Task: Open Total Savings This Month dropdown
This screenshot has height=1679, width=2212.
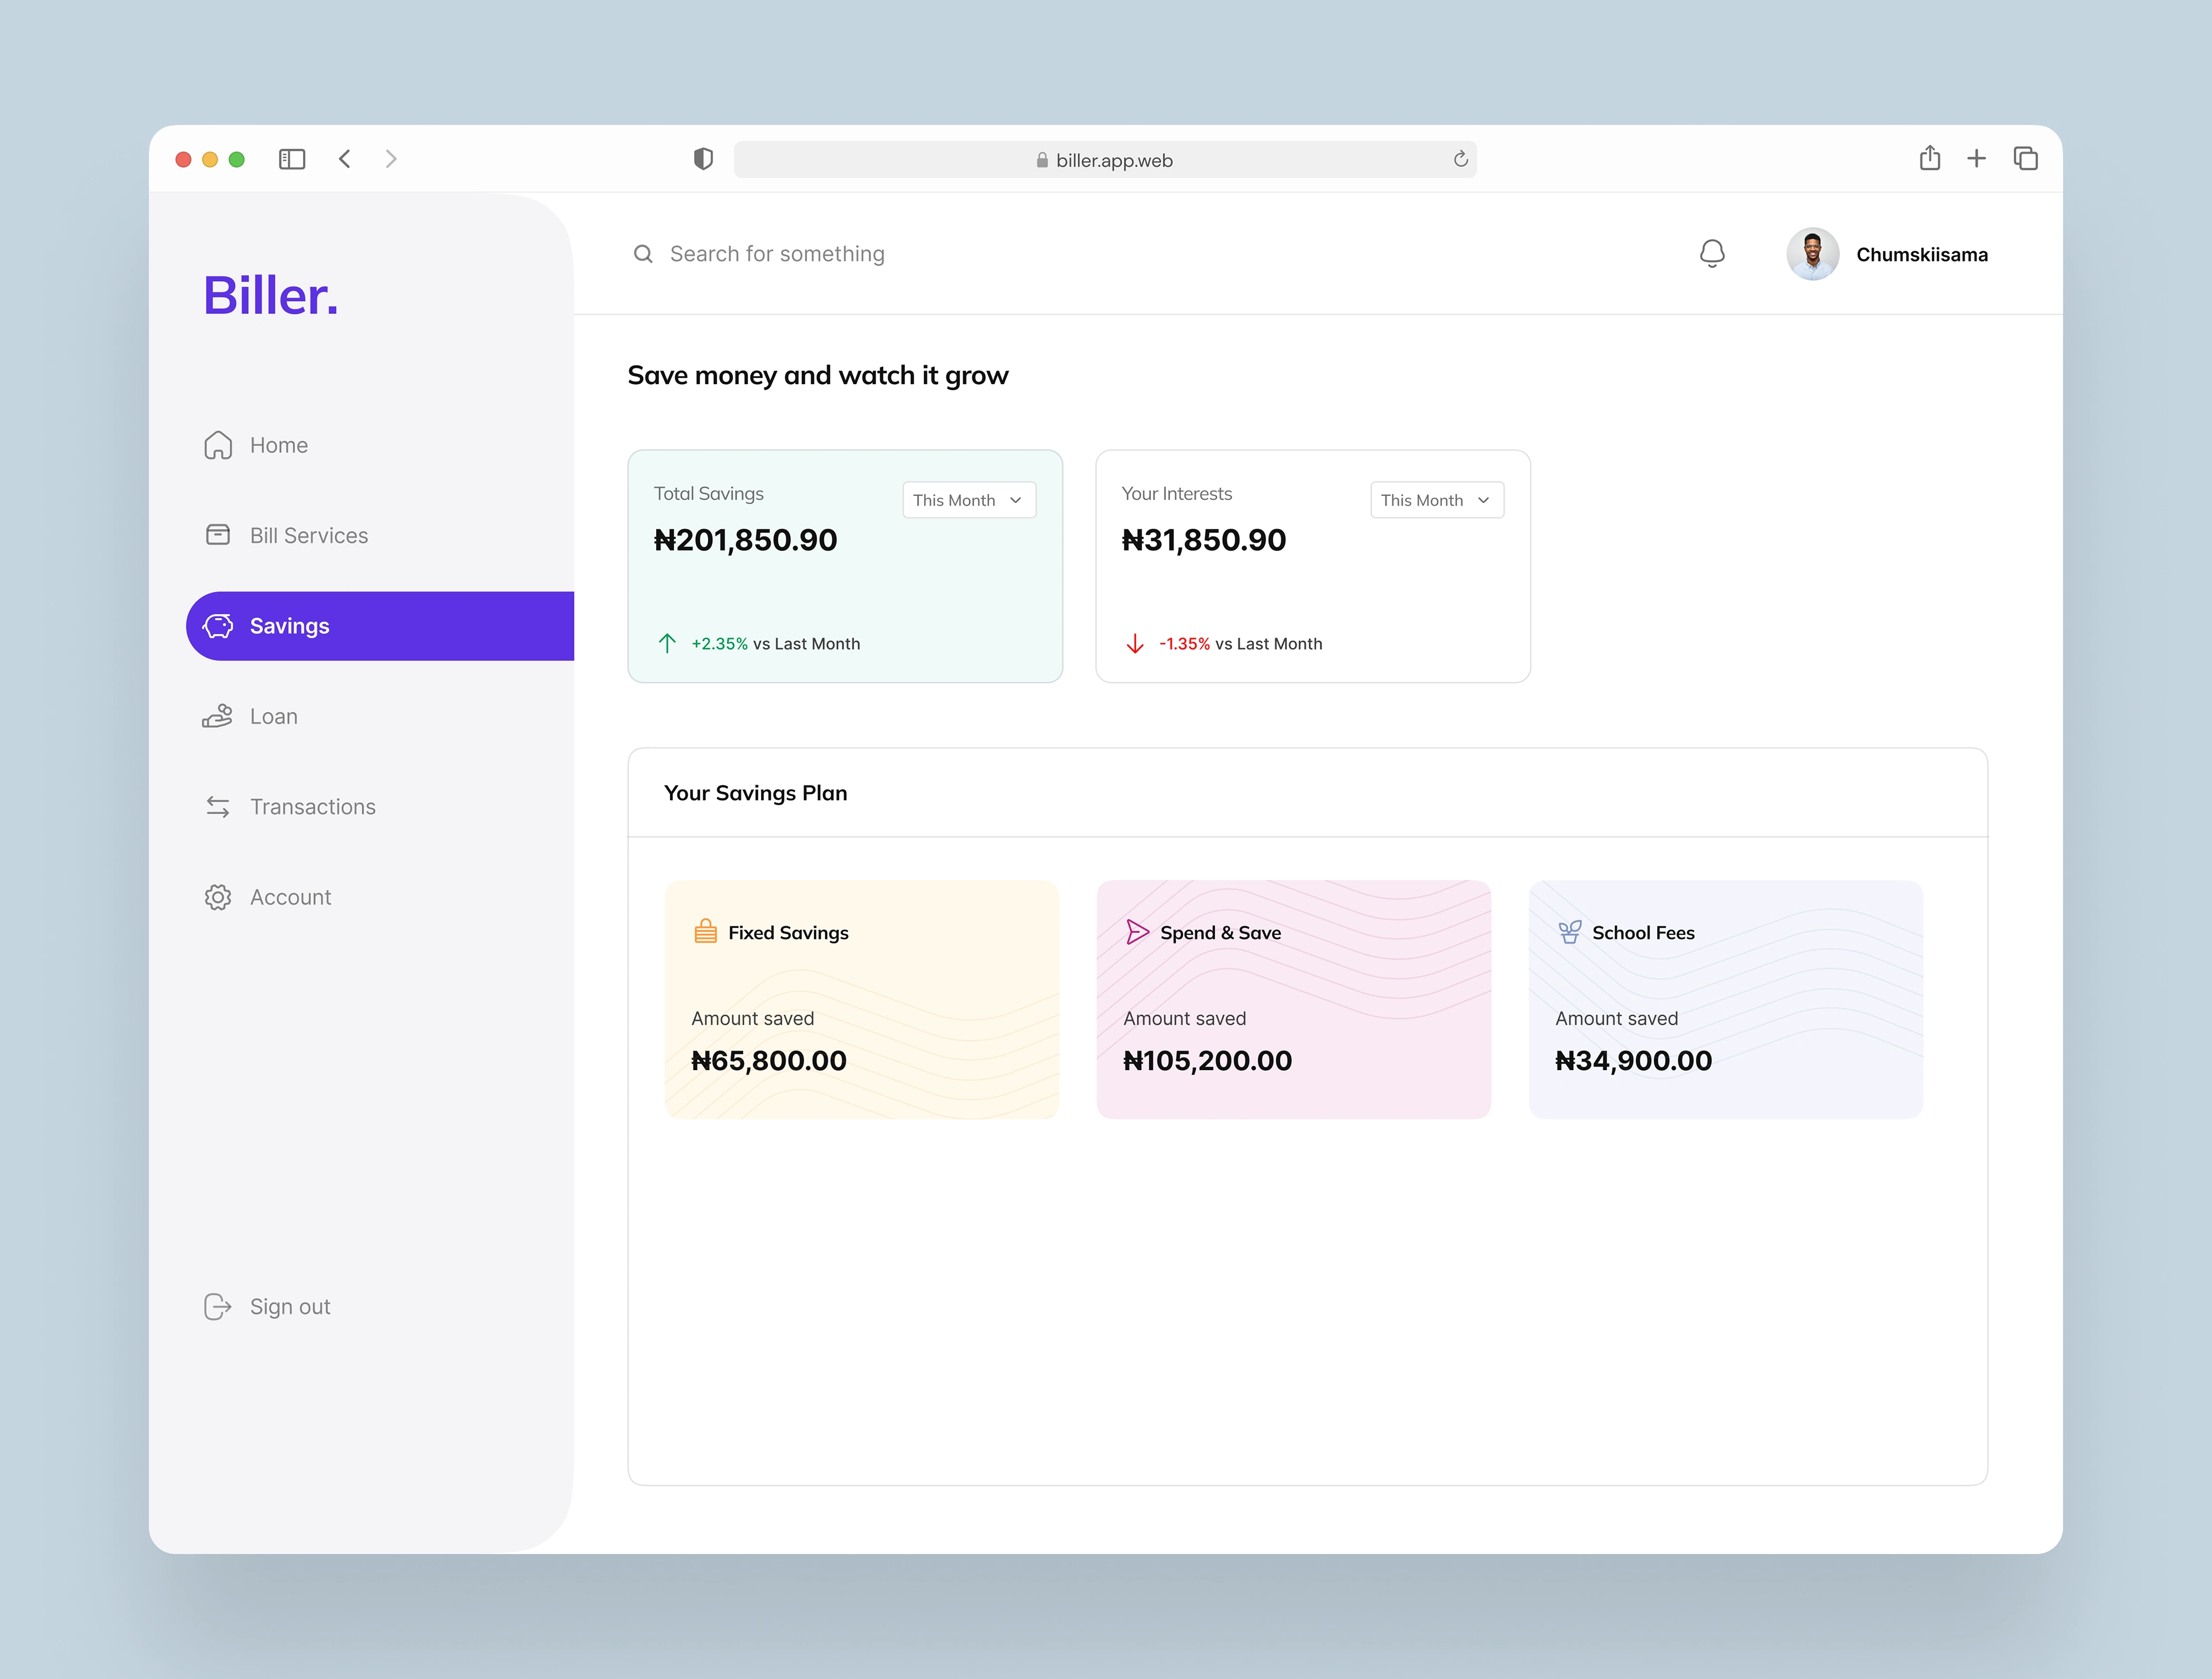Action: pos(968,500)
